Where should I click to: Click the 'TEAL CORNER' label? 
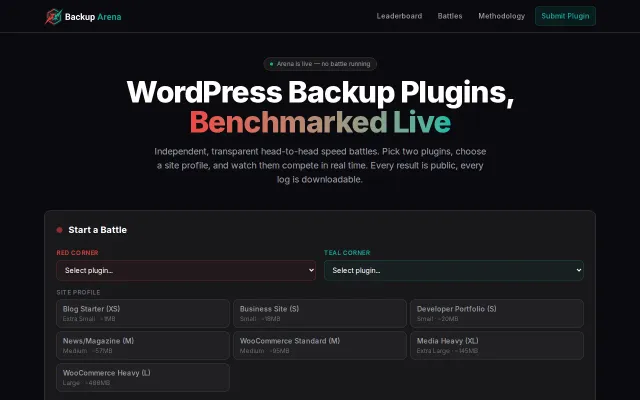click(x=347, y=253)
